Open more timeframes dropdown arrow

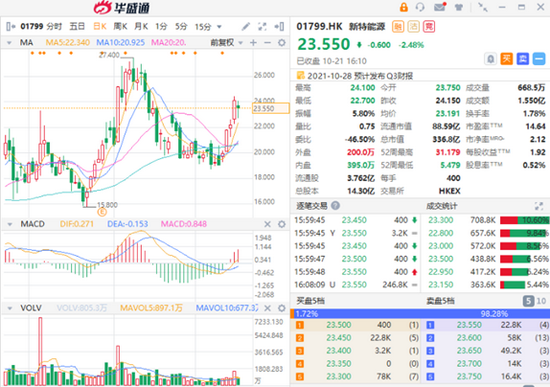point(219,27)
